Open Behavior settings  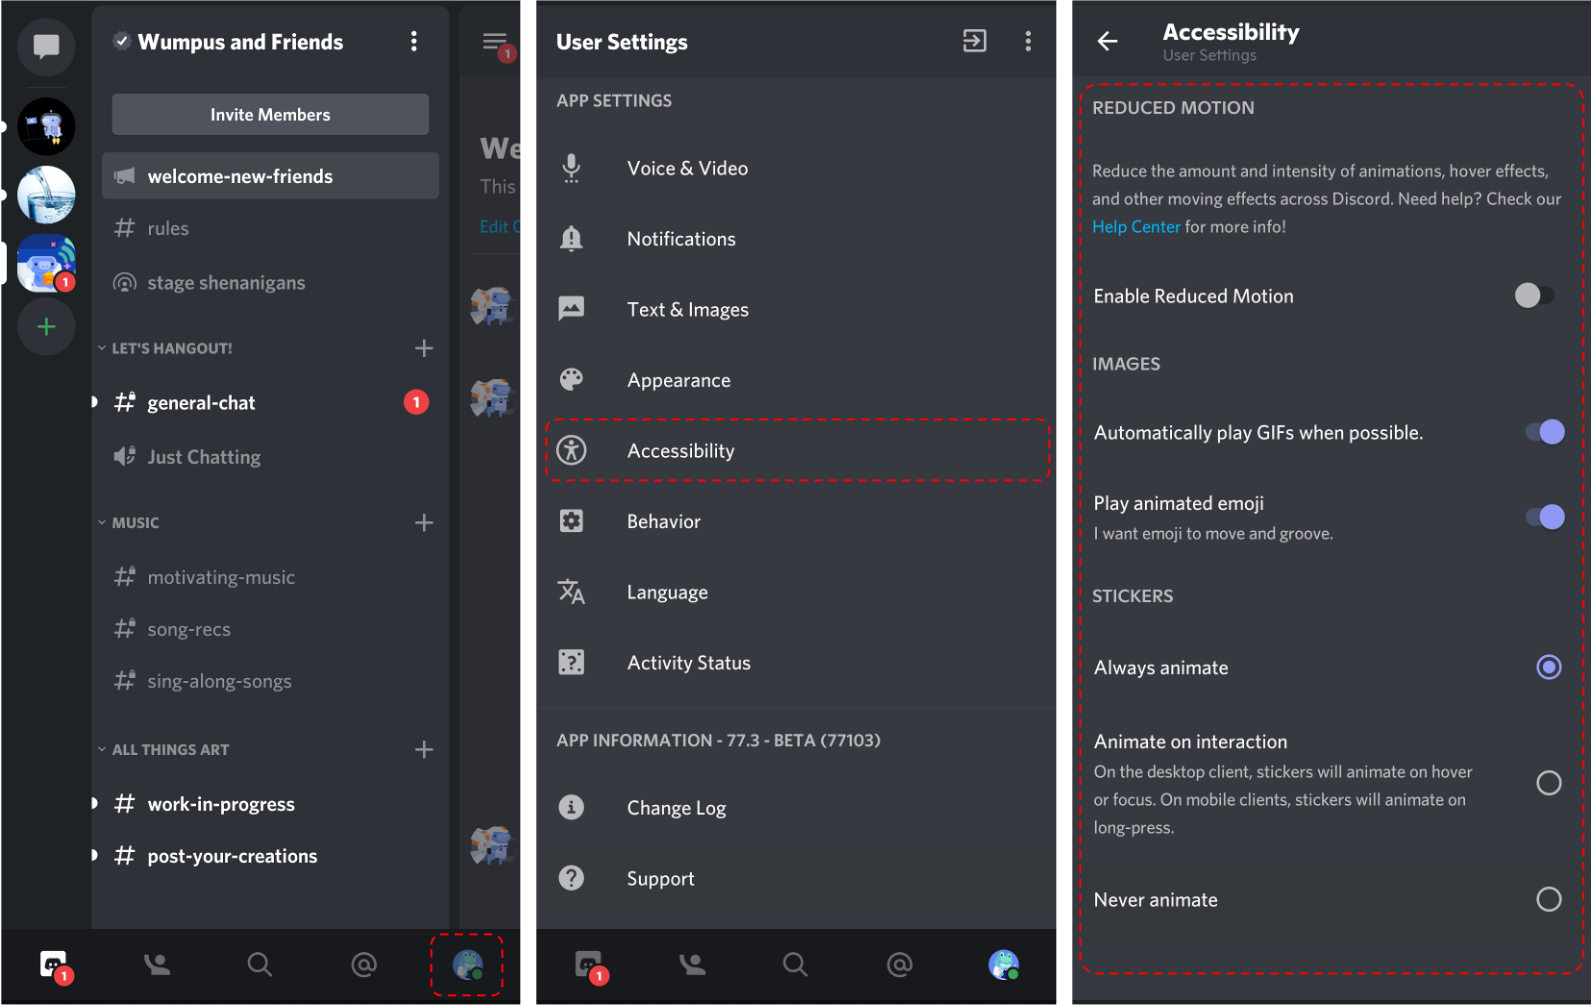click(796, 521)
